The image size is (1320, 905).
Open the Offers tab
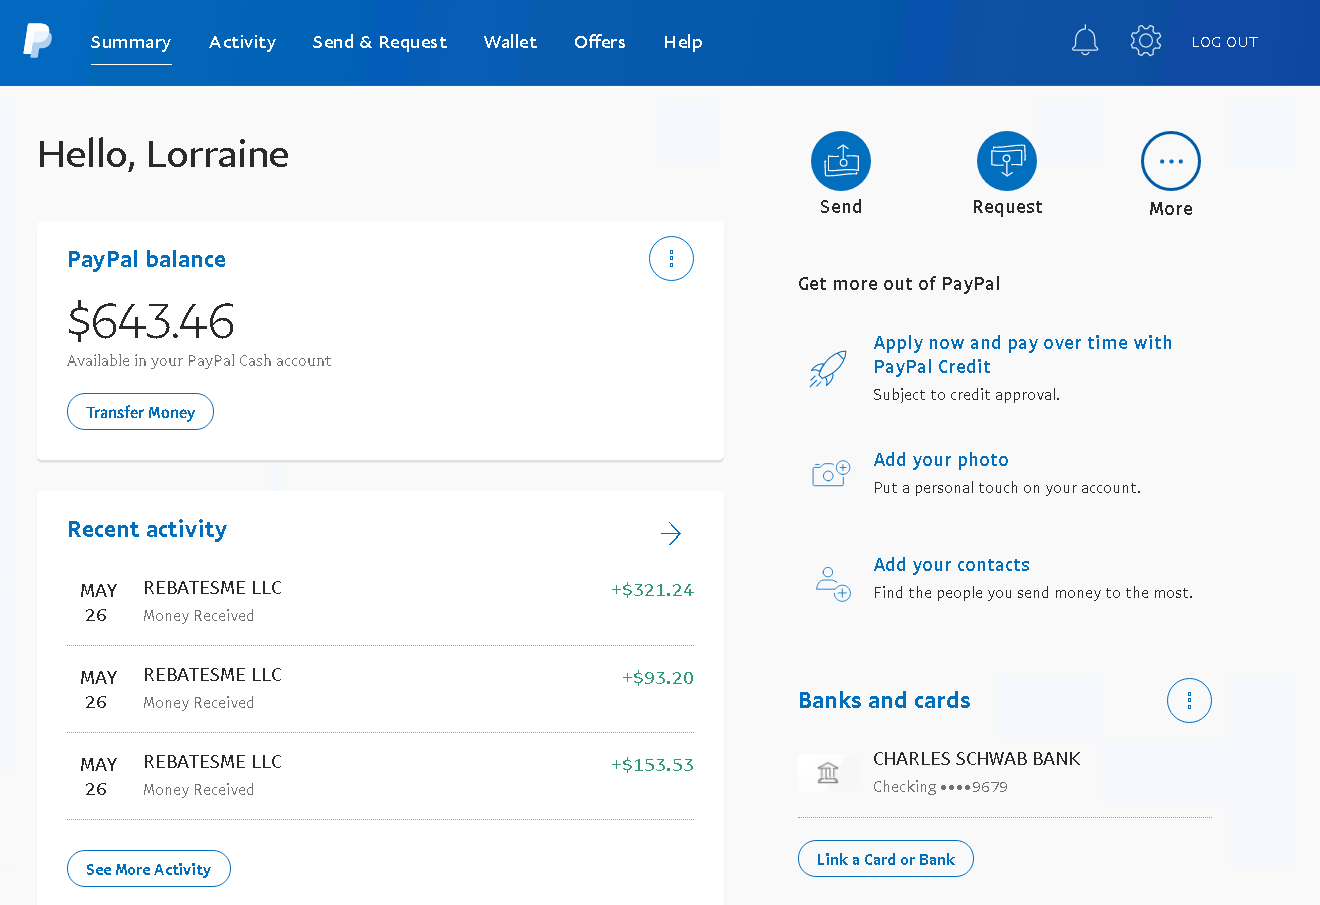600,42
